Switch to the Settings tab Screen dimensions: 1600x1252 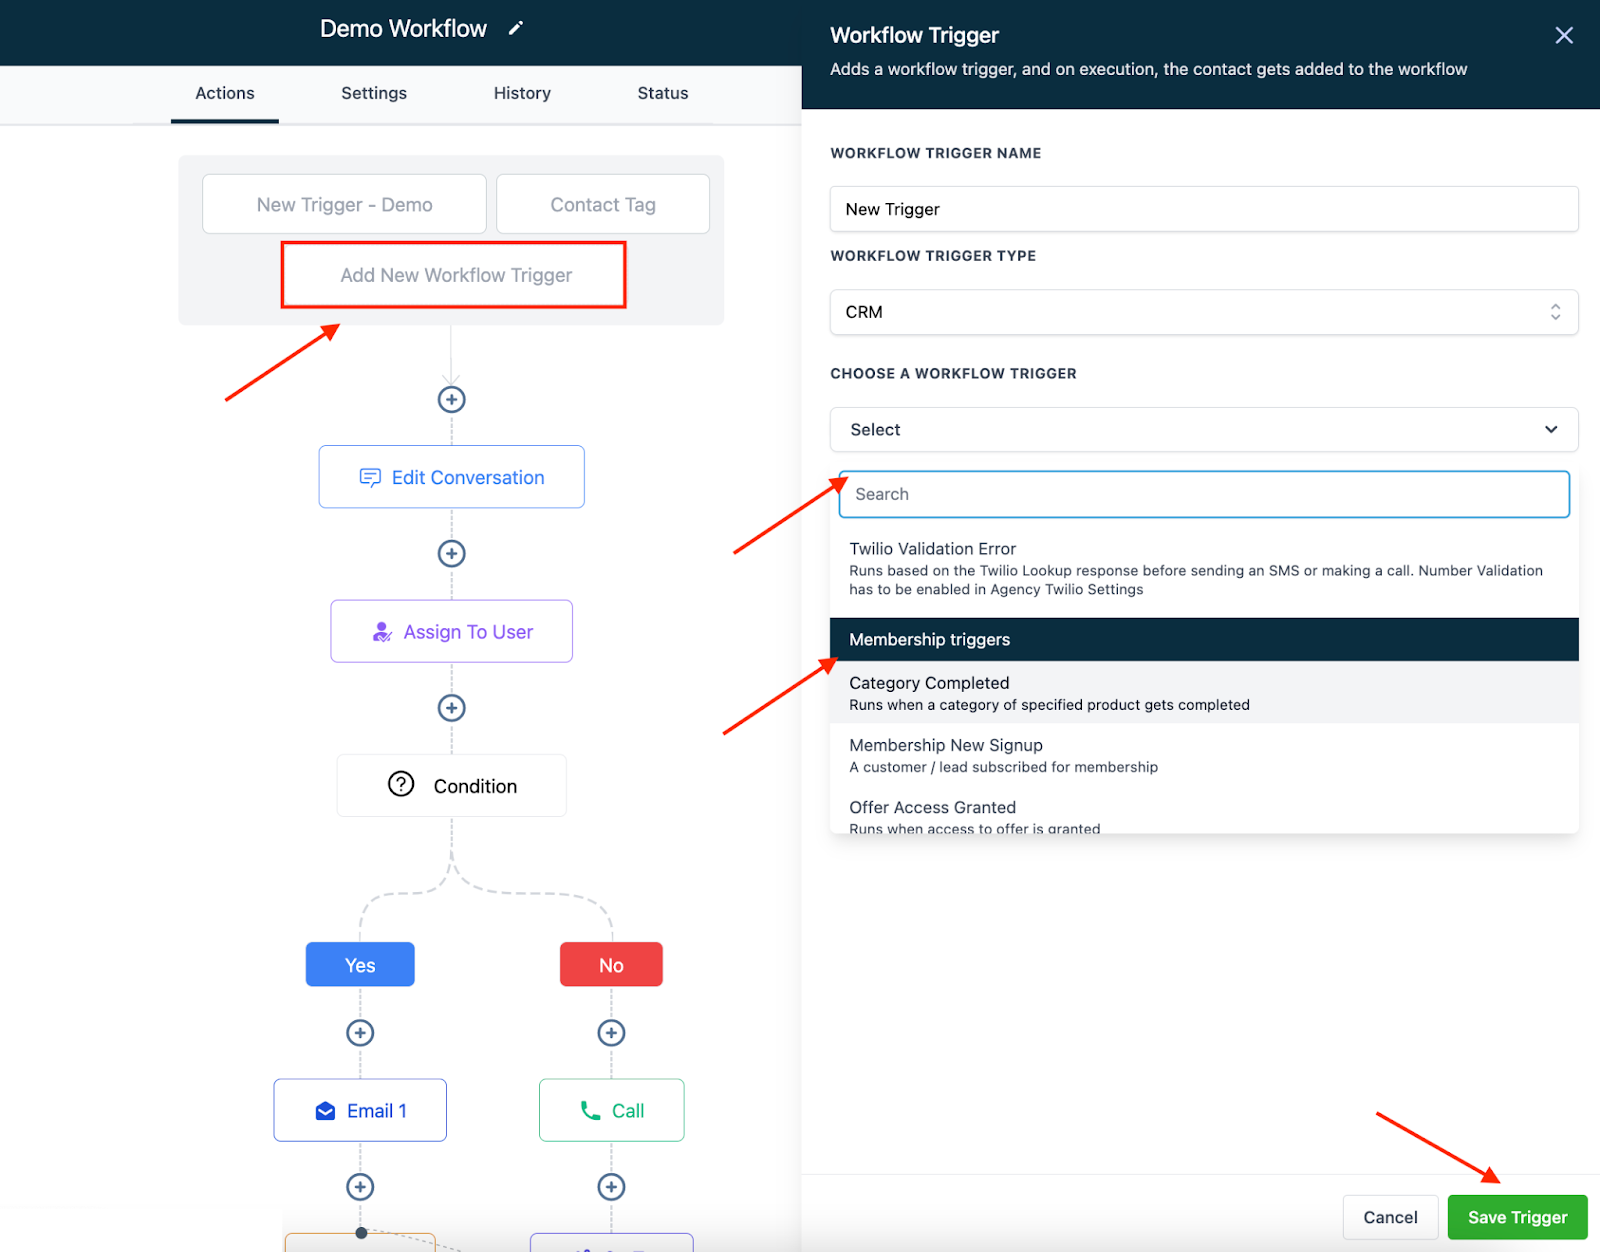point(374,93)
